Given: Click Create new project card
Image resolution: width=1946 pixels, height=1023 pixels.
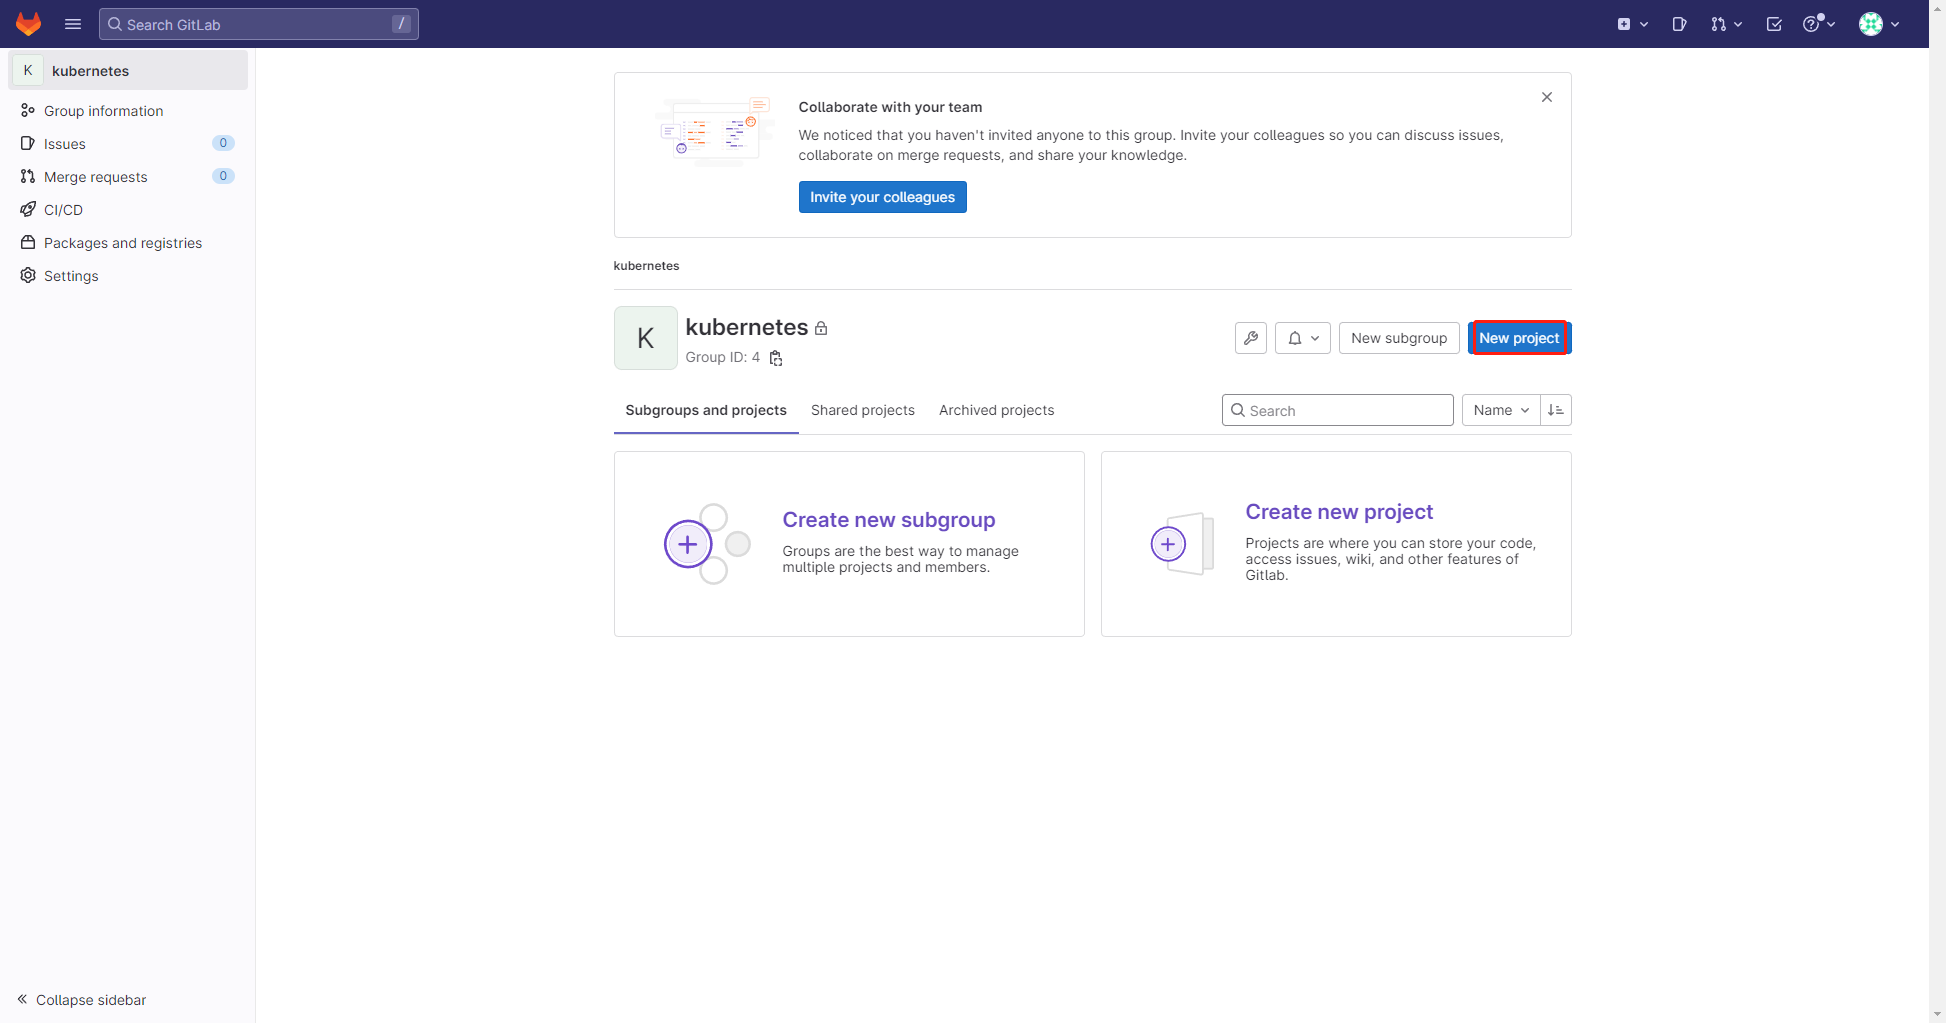Looking at the screenshot, I should (1336, 544).
